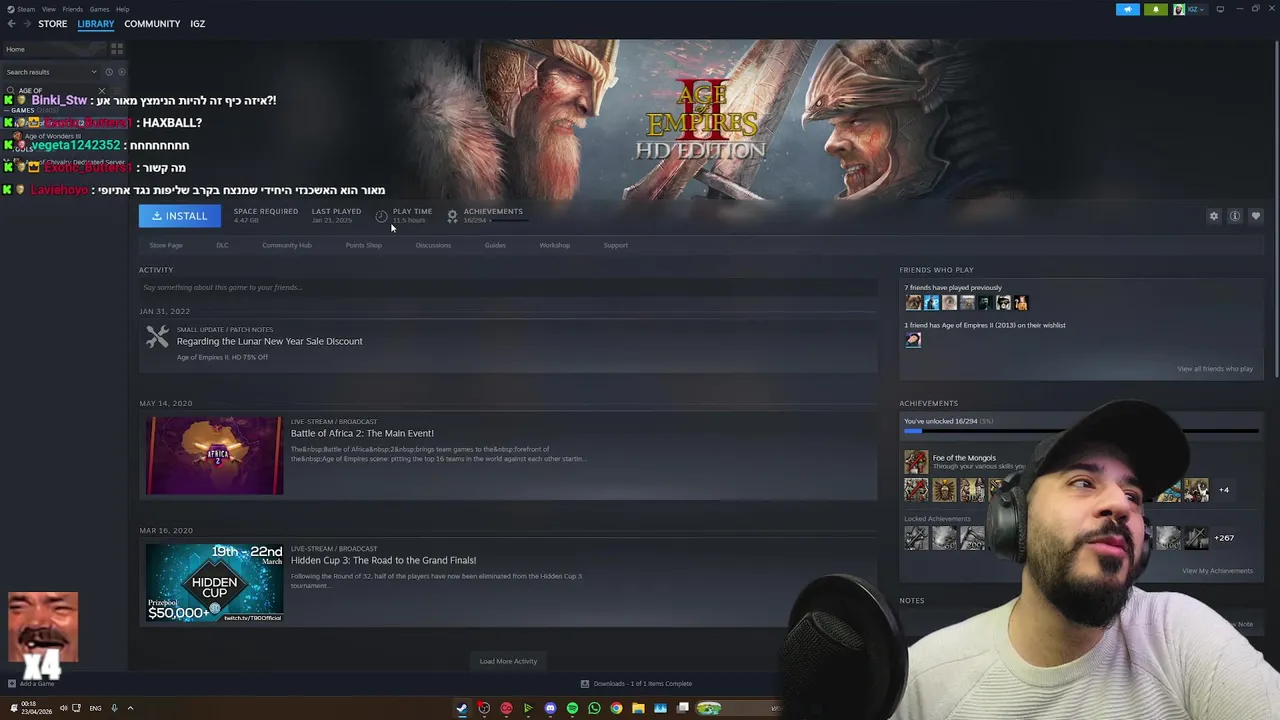This screenshot has height=720, width=1280.
Task: Open Hidden Cup 3: Road to Grand Finals
Action: click(x=383, y=560)
